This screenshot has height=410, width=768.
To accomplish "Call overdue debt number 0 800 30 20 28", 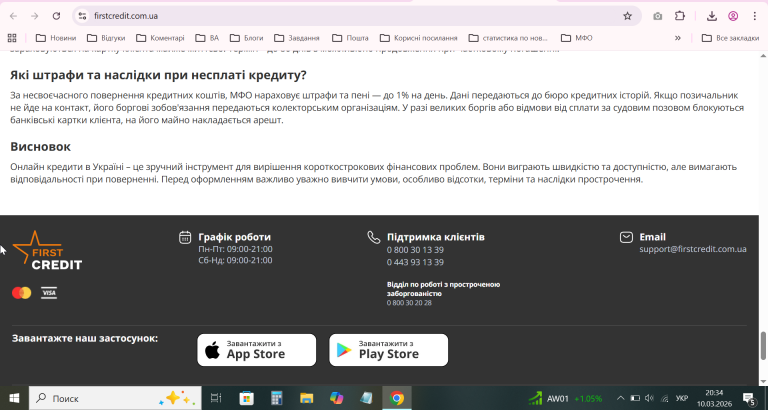I will tap(409, 303).
